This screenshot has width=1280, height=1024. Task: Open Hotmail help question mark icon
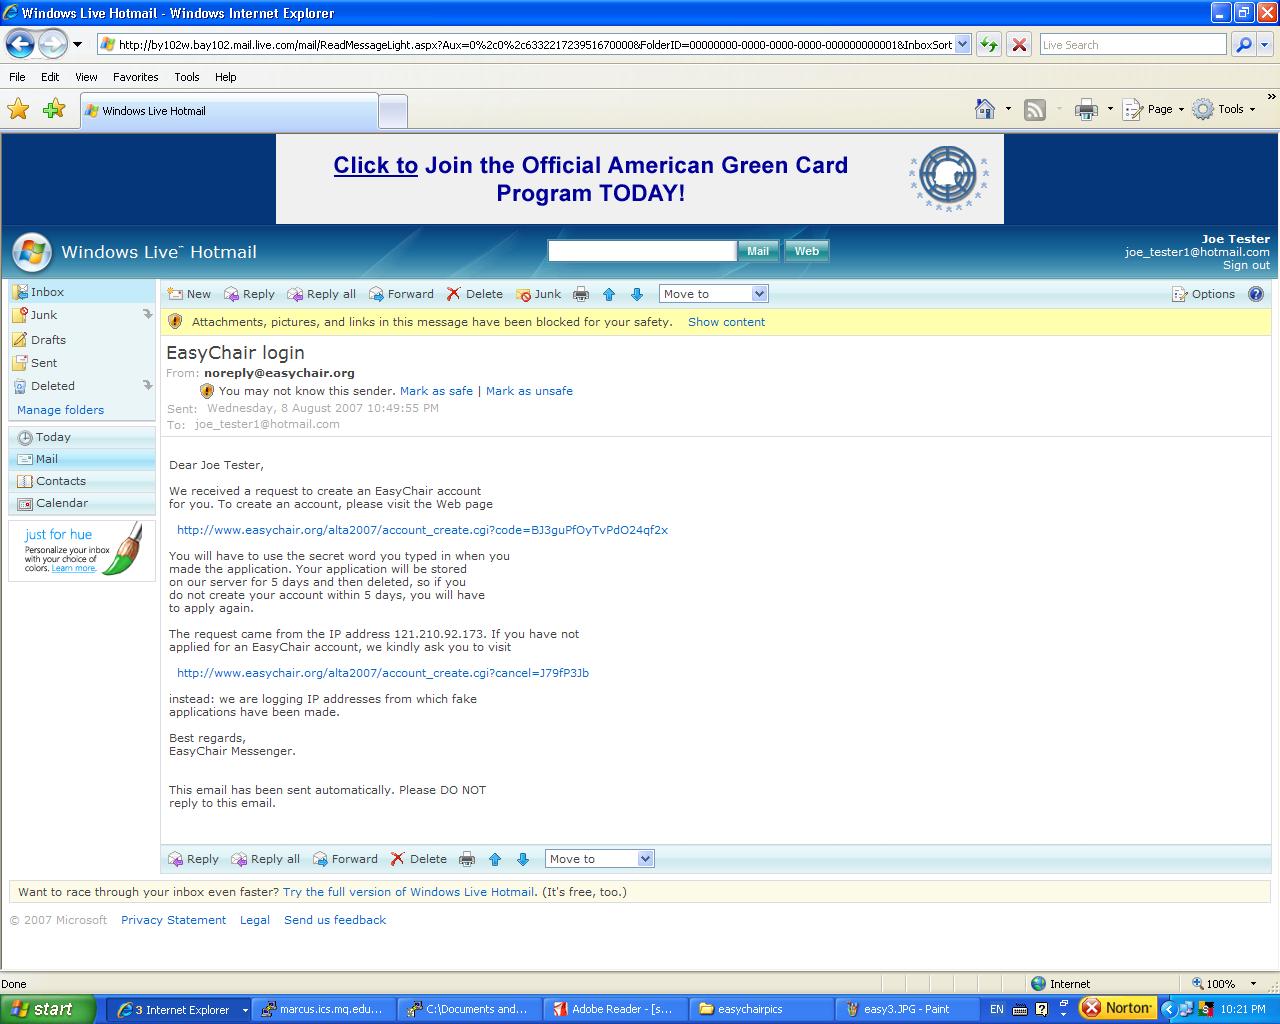(1256, 294)
